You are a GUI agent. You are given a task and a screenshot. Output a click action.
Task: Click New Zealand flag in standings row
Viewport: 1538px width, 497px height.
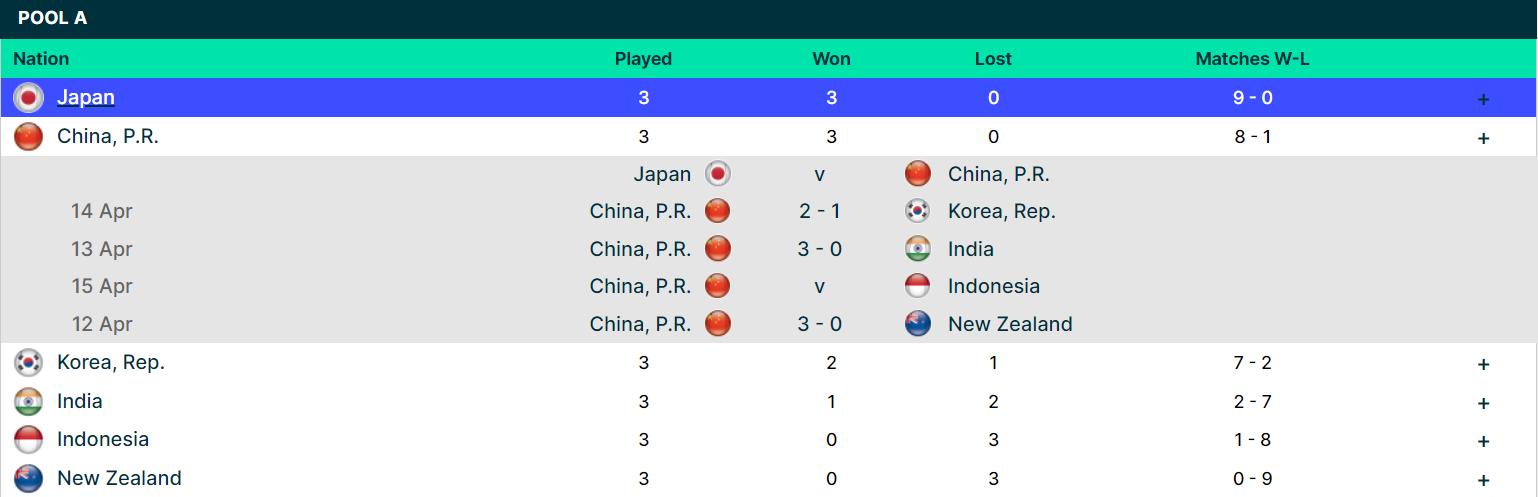coord(28,479)
